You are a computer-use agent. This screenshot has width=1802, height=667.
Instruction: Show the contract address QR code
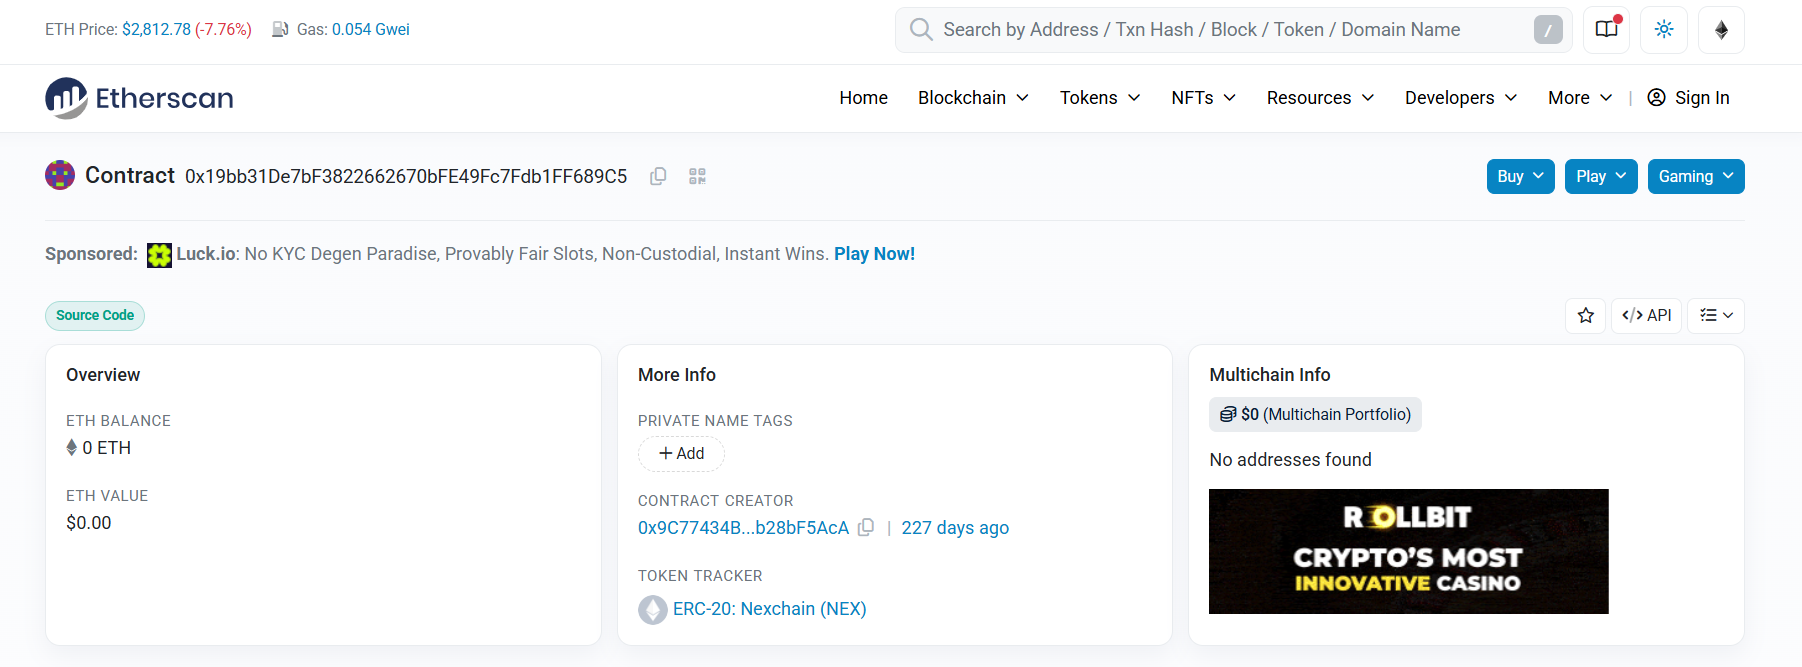(697, 176)
